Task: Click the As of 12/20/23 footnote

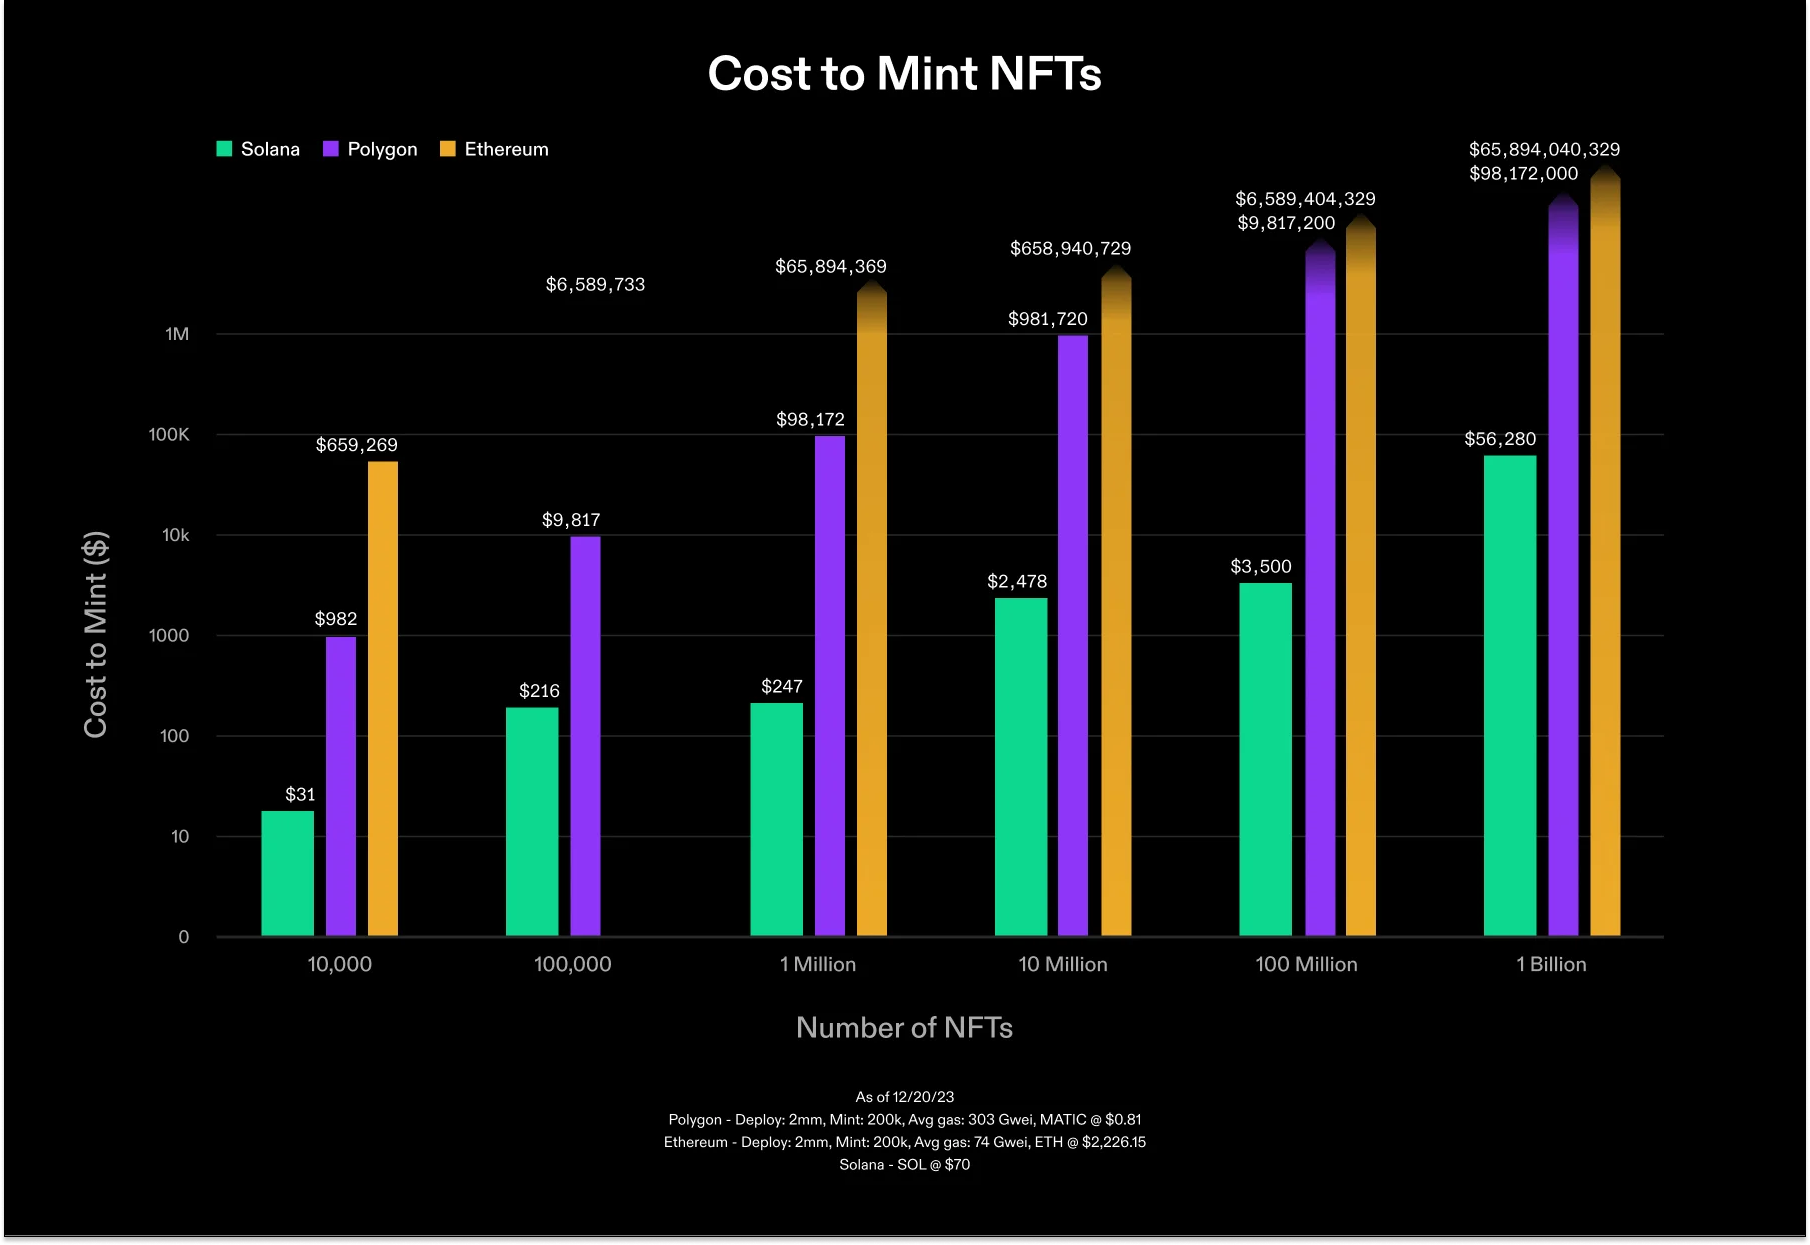Action: [x=905, y=1097]
